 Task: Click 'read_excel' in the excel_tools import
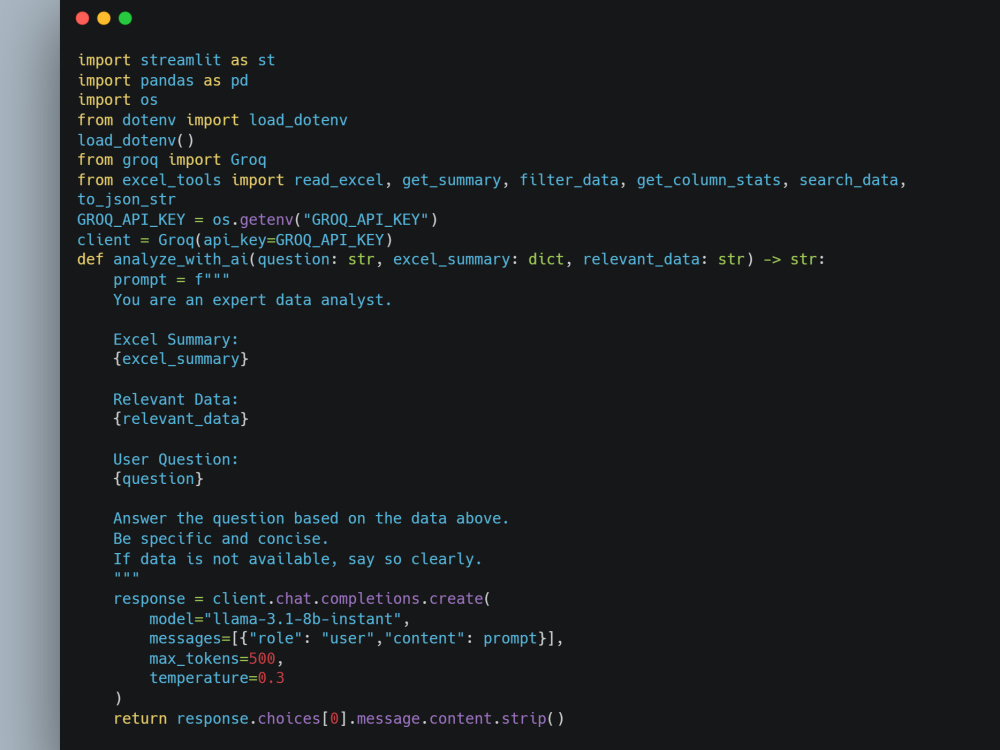coord(339,180)
